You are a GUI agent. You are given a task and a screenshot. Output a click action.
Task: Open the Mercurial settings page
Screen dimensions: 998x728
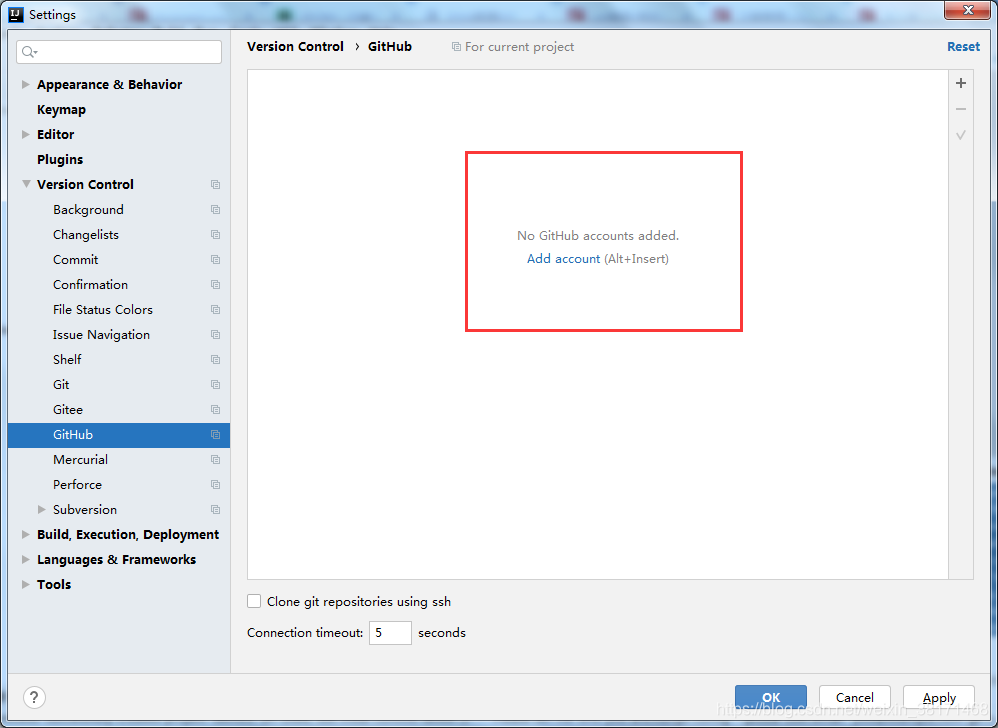(80, 459)
